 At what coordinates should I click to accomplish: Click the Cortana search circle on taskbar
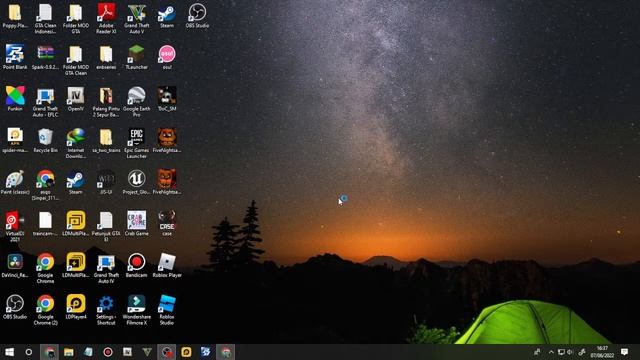29,352
